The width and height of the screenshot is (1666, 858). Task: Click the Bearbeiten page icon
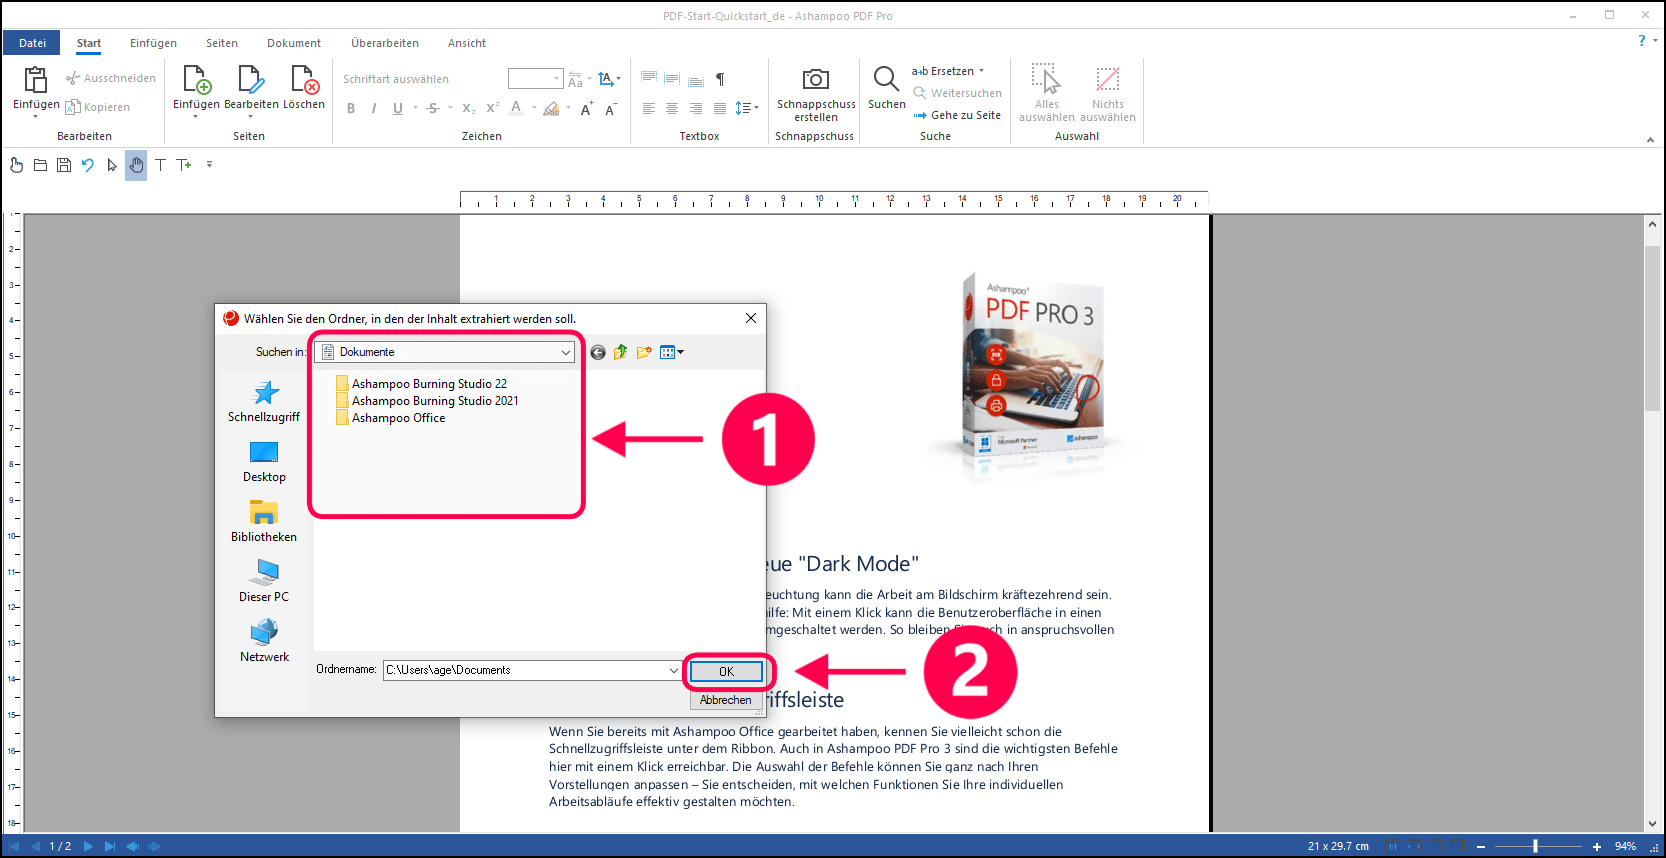[x=250, y=80]
